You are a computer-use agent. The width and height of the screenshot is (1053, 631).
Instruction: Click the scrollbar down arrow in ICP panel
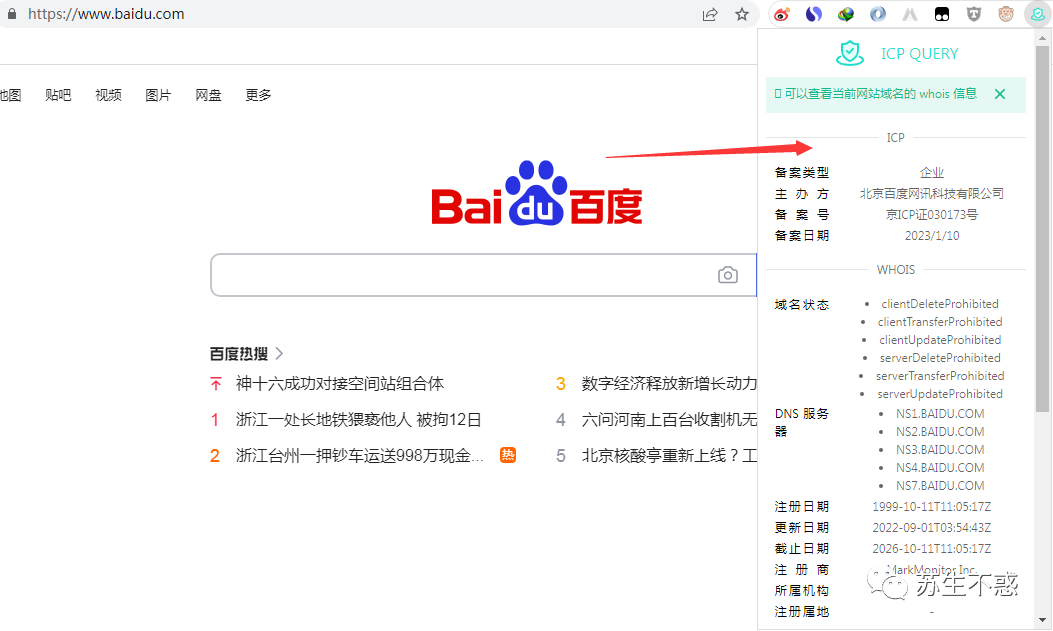click(1042, 621)
